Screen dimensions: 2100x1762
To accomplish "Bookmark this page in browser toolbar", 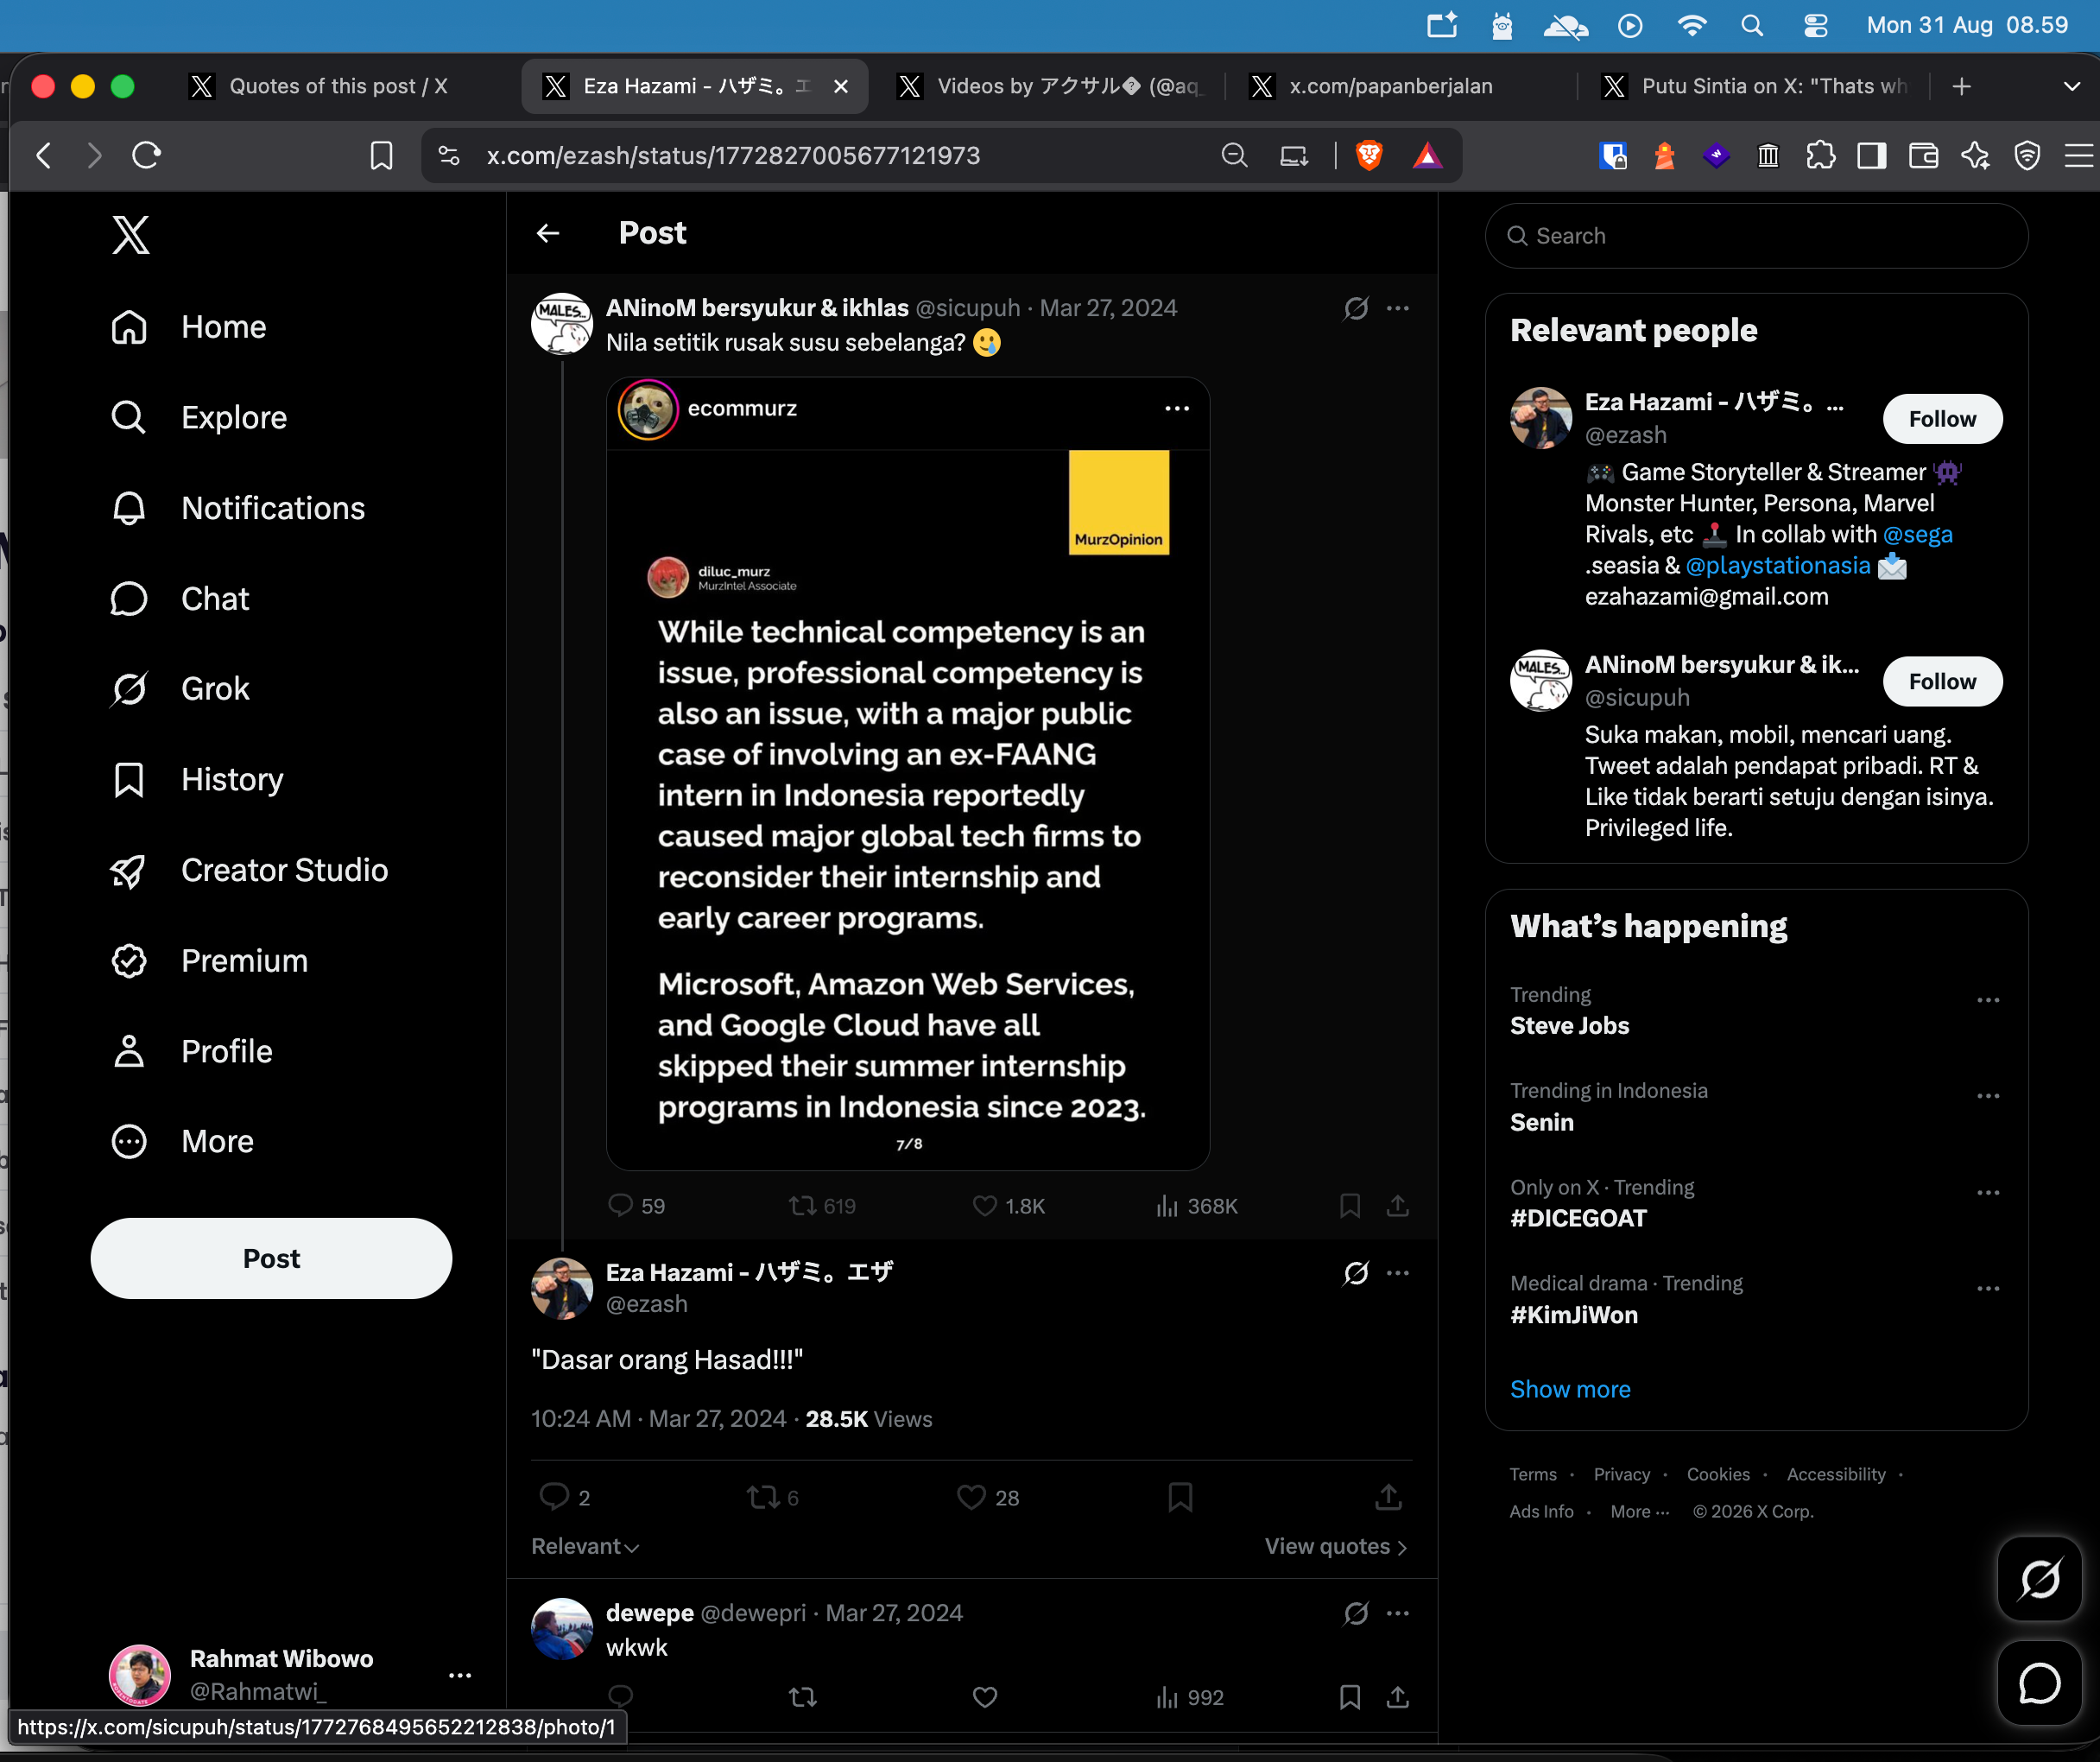I will pyautogui.click(x=381, y=155).
